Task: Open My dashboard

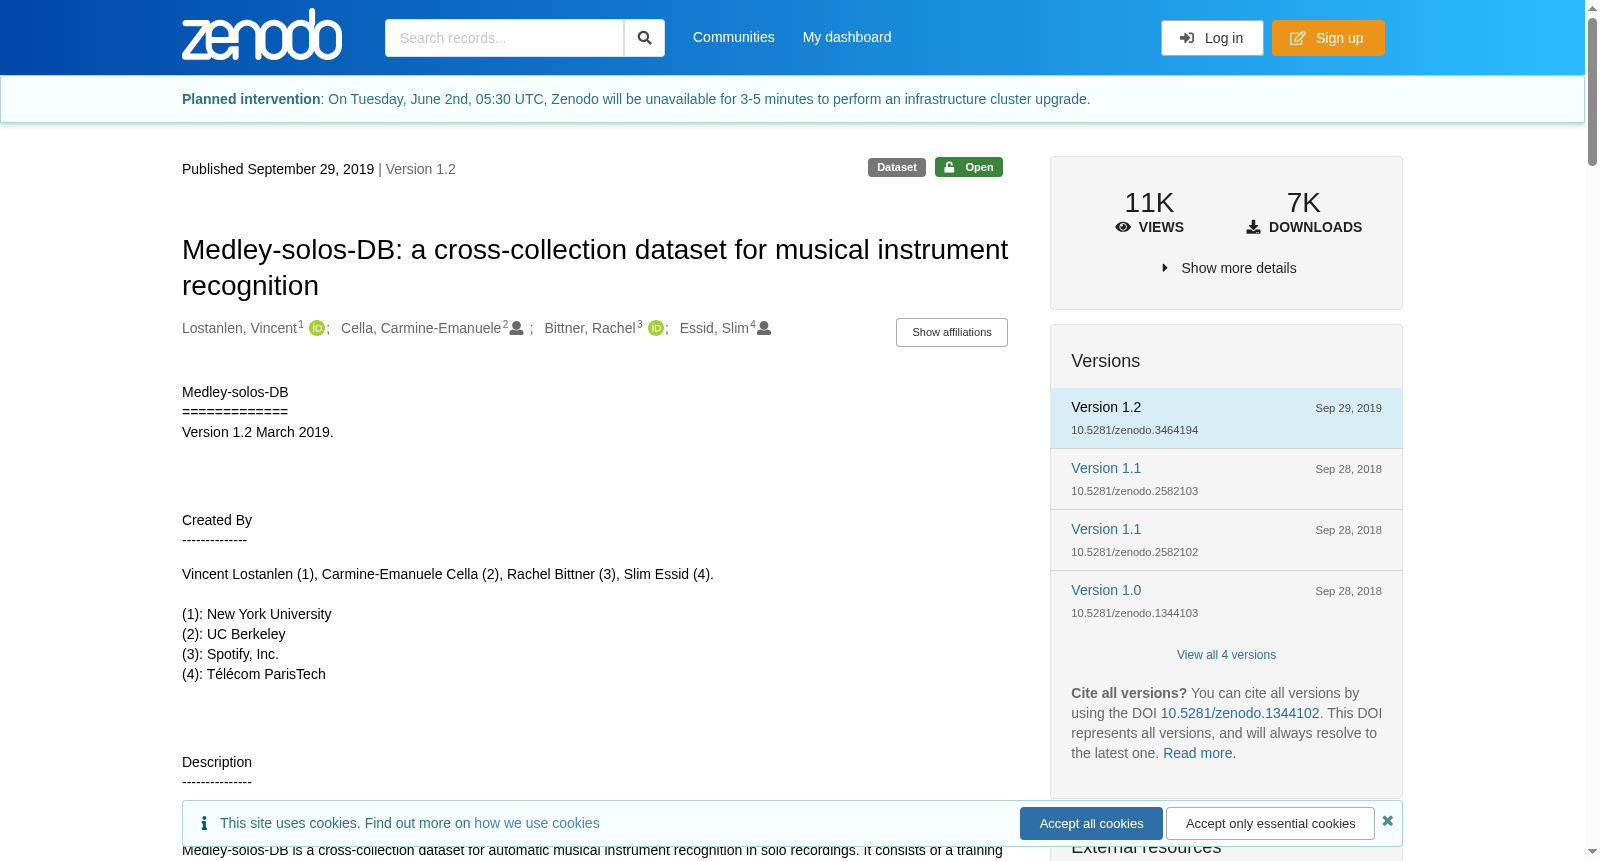Action: click(x=847, y=37)
